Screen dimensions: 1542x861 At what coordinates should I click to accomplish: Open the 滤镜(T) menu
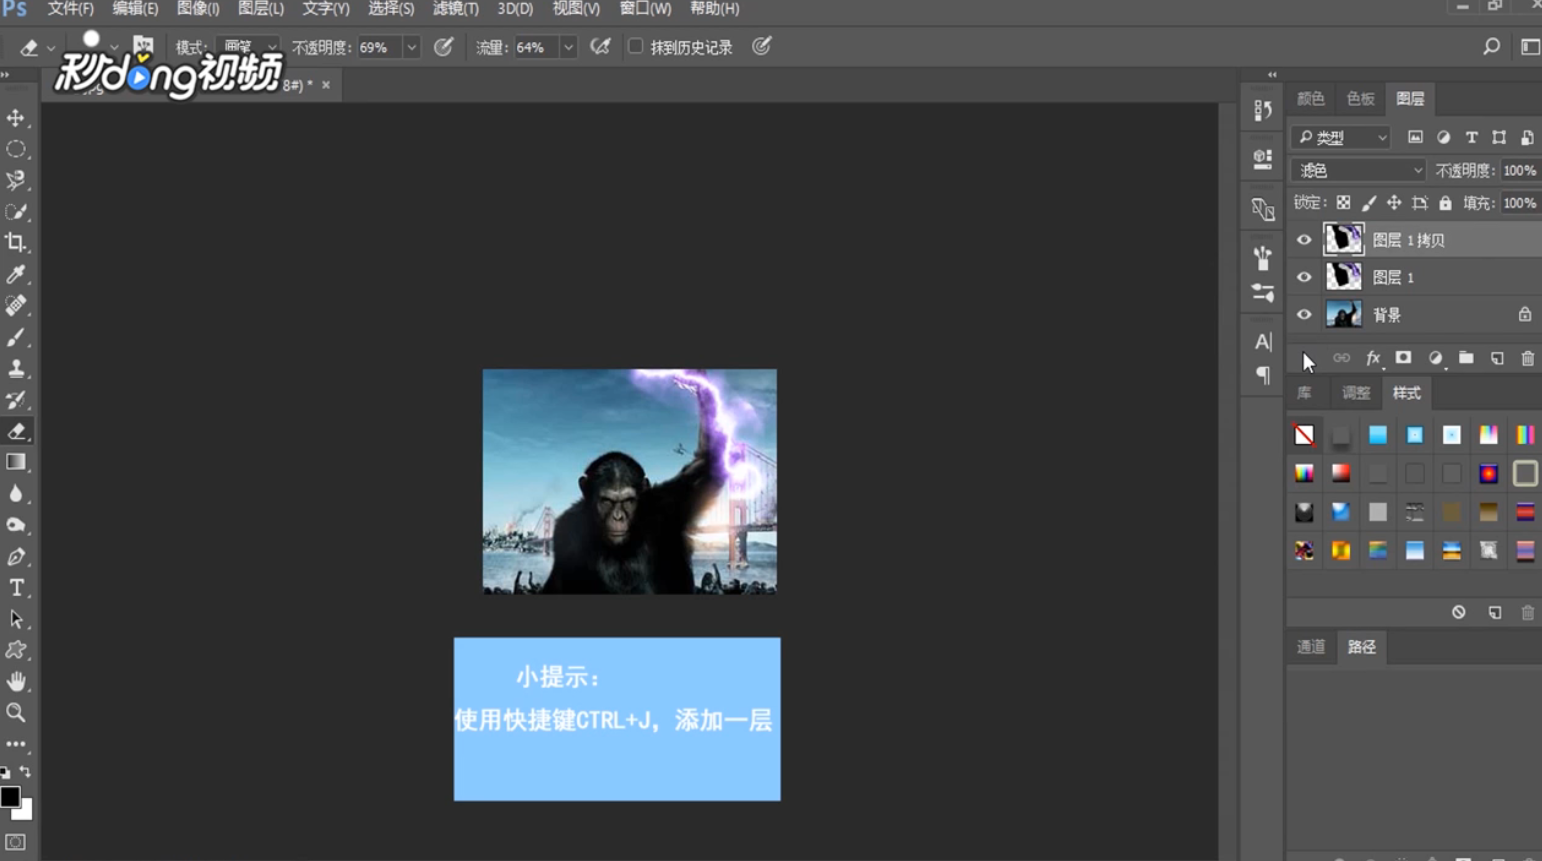pyautogui.click(x=455, y=9)
